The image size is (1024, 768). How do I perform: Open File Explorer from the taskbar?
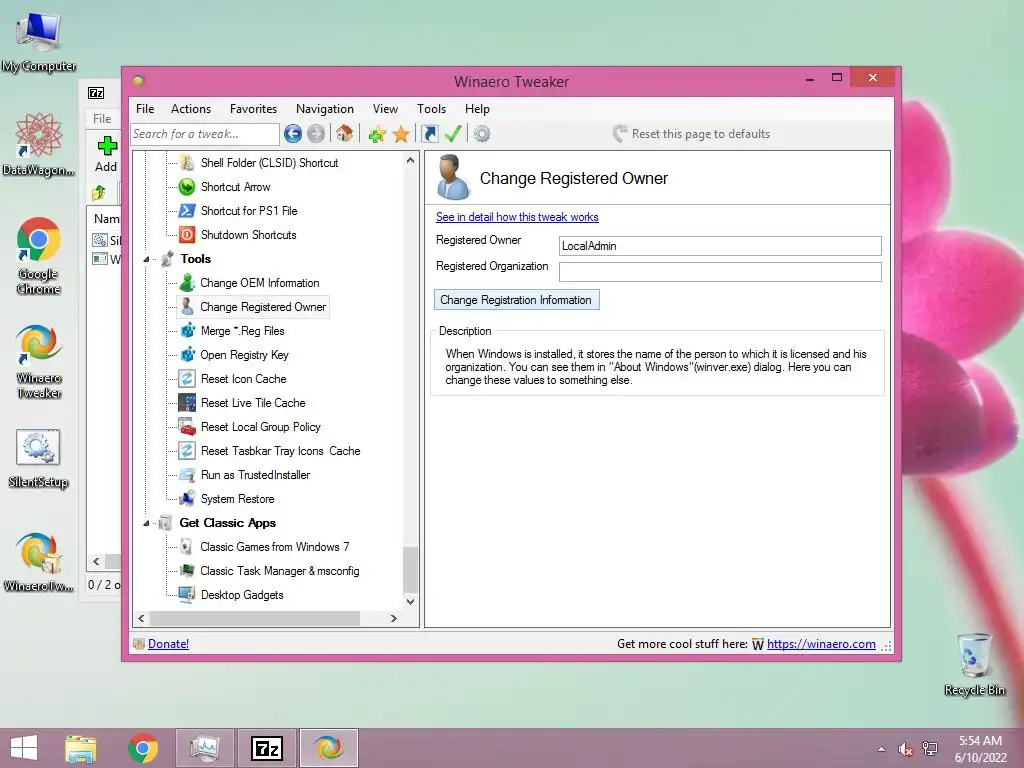tap(81, 748)
